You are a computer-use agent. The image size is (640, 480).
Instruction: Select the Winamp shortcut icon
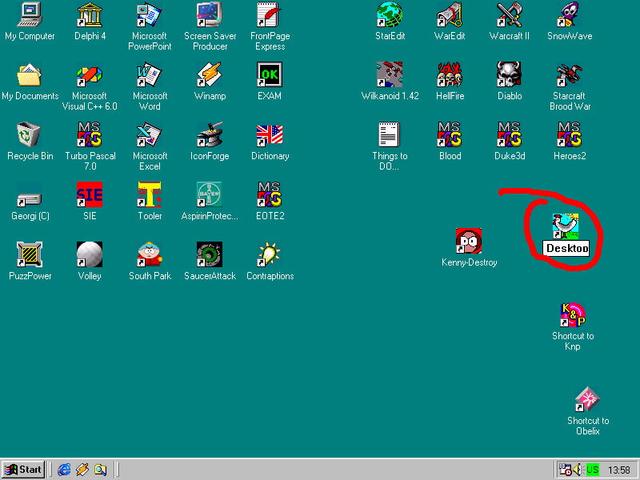click(209, 74)
